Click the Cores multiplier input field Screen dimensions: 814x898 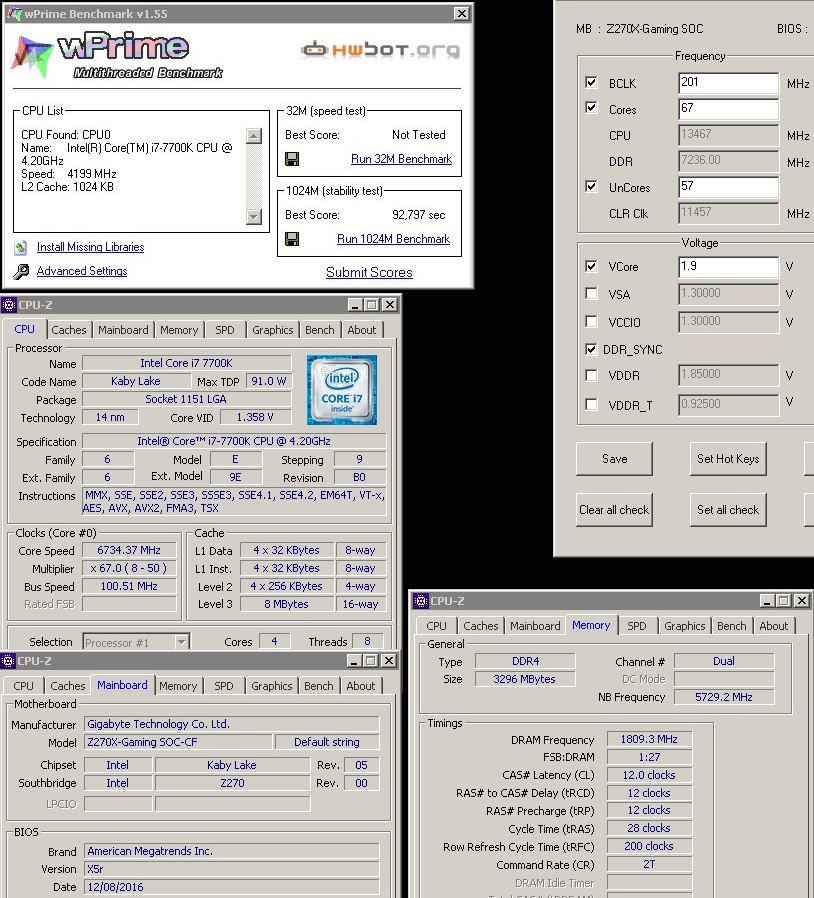pyautogui.click(x=728, y=109)
